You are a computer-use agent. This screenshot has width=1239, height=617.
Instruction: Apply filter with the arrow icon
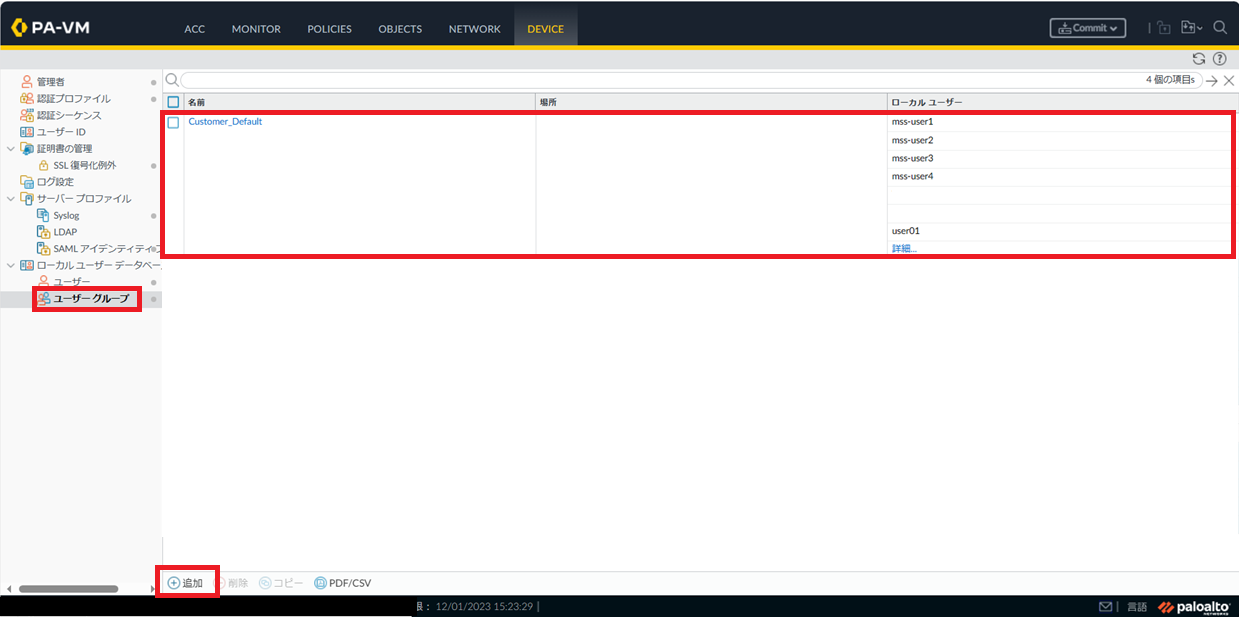[x=1212, y=80]
